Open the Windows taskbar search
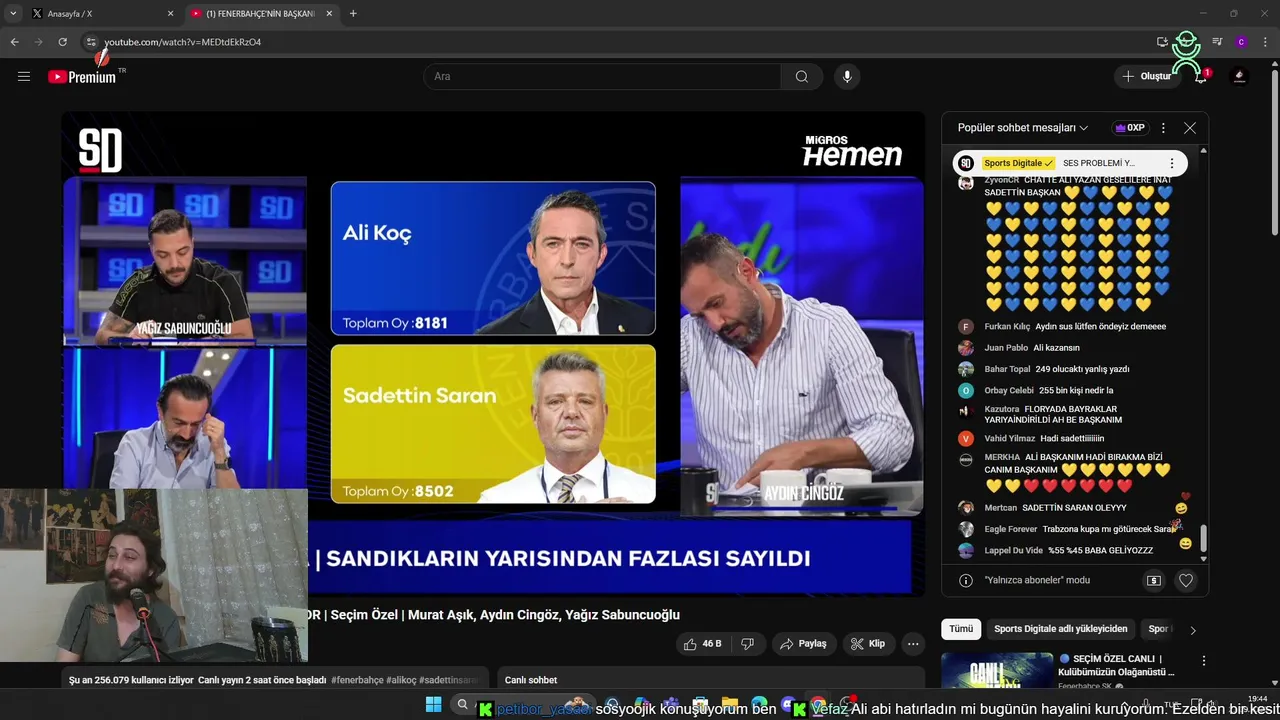The image size is (1280, 720). pos(462,705)
